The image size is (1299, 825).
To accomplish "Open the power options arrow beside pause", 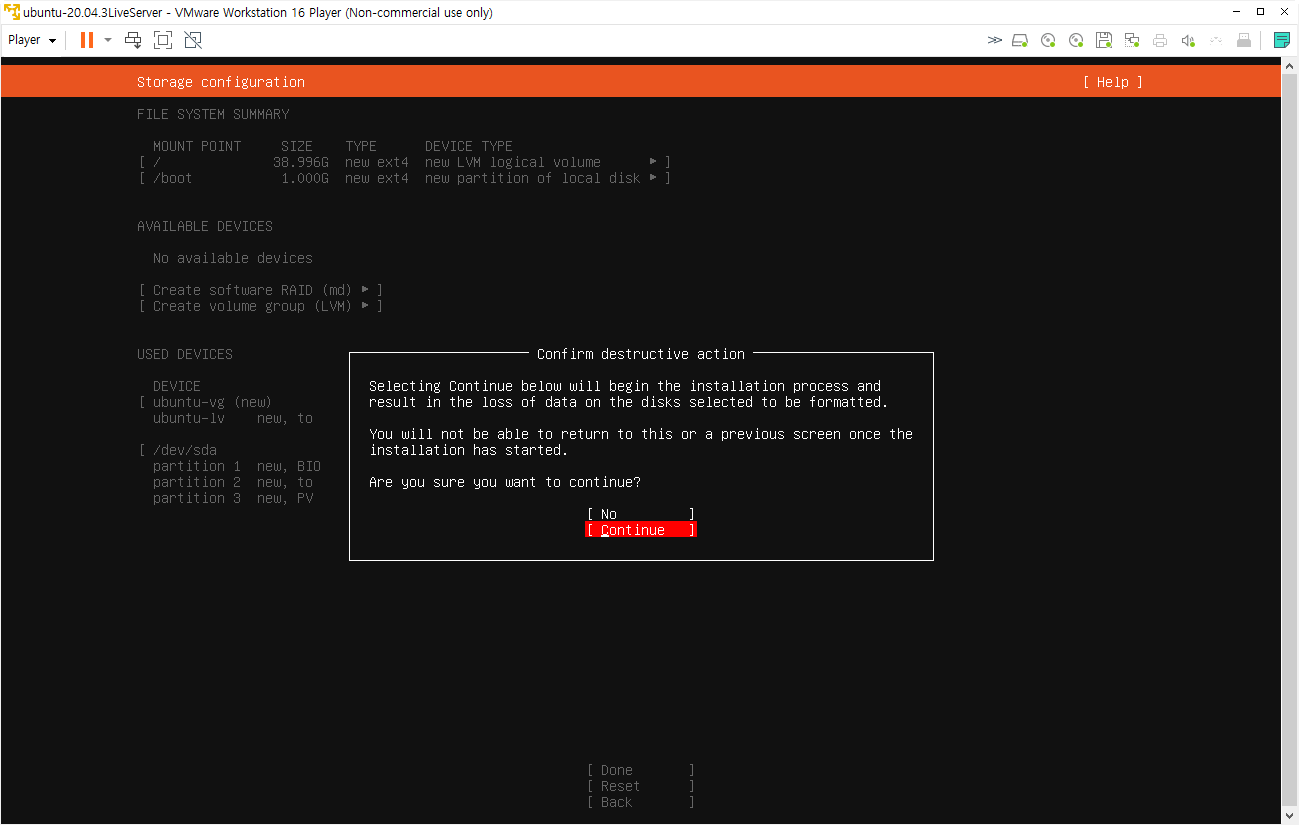I will (108, 40).
